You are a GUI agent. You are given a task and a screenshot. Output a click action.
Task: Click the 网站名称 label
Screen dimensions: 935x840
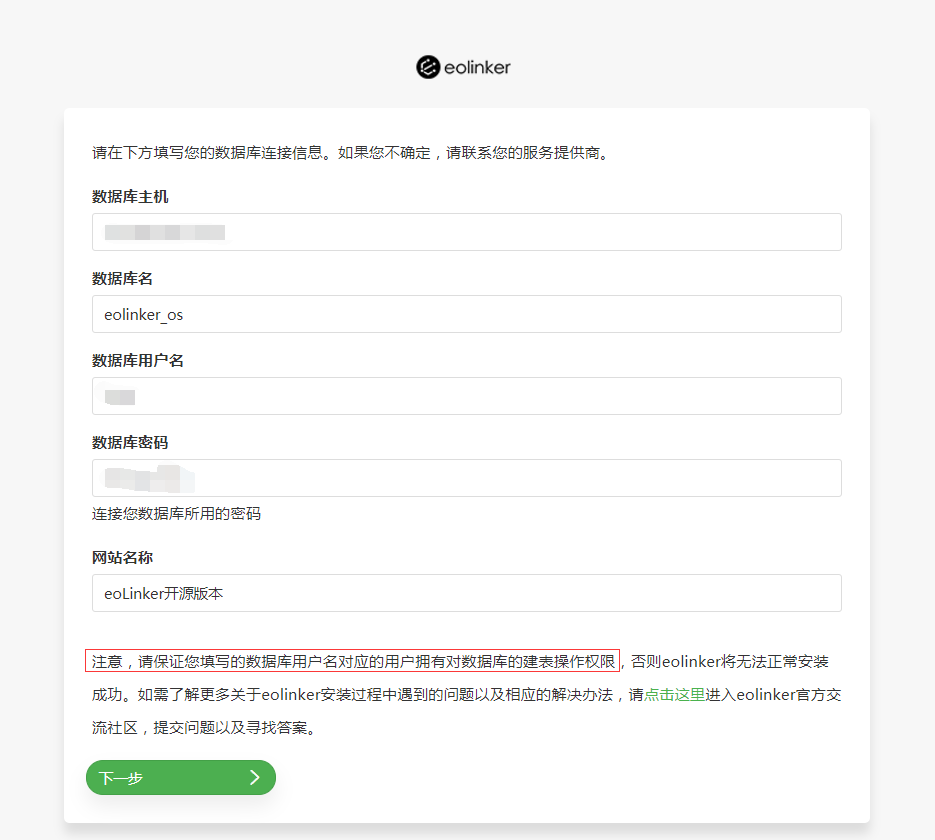[x=122, y=558]
